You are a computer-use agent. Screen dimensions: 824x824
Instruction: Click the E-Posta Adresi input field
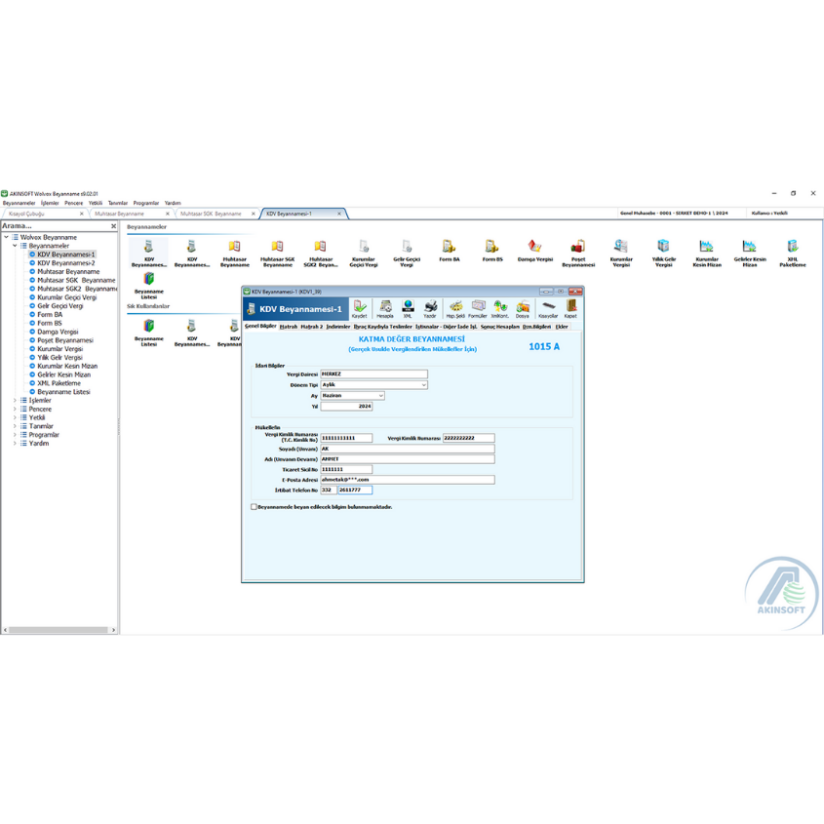(407, 479)
